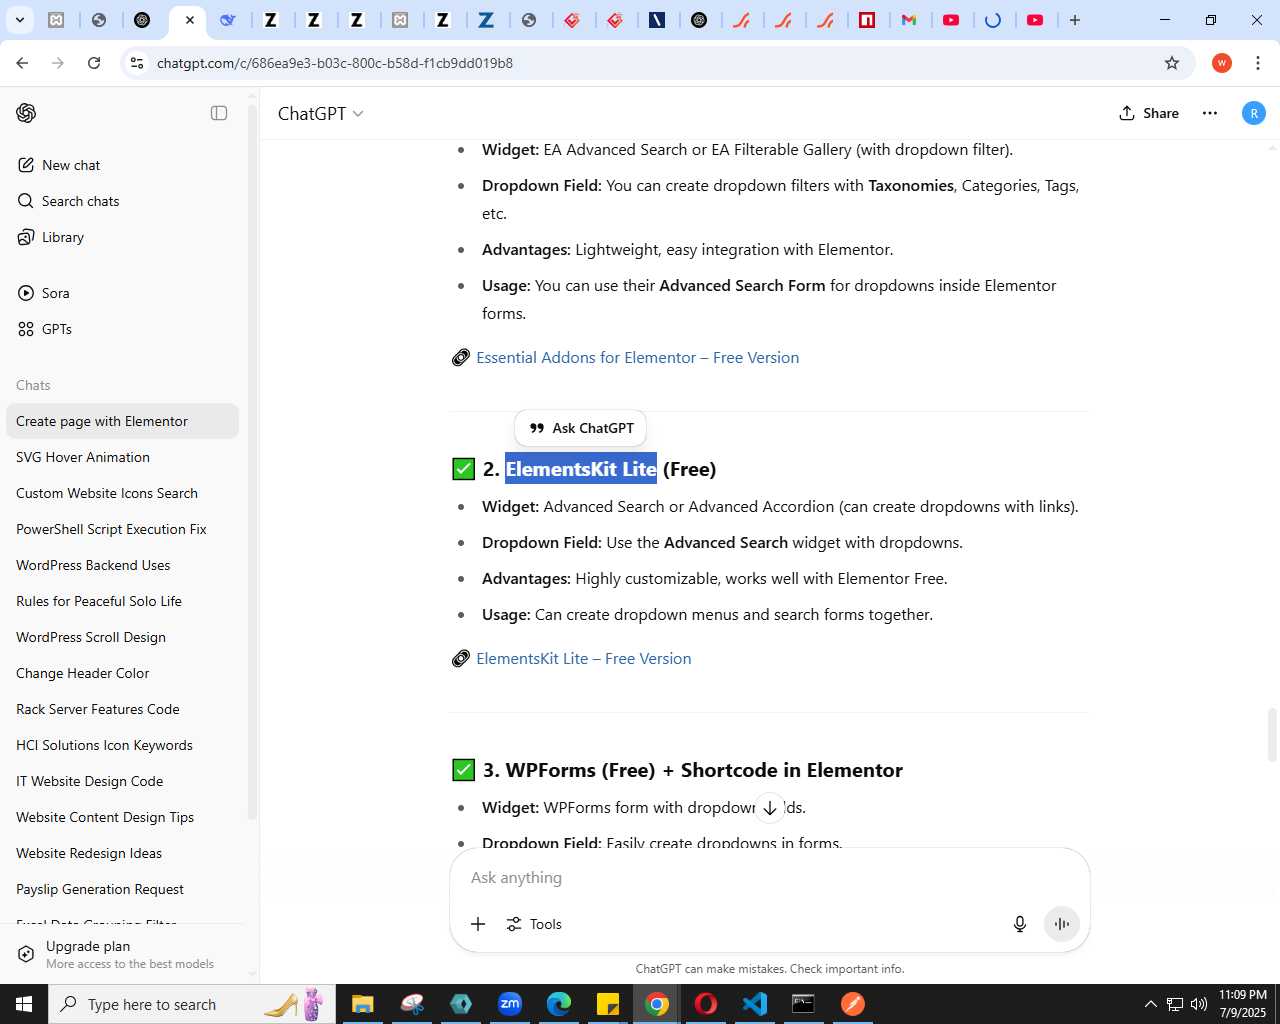The width and height of the screenshot is (1280, 1024).
Task: Click the taskbar search box
Action: click(190, 1004)
